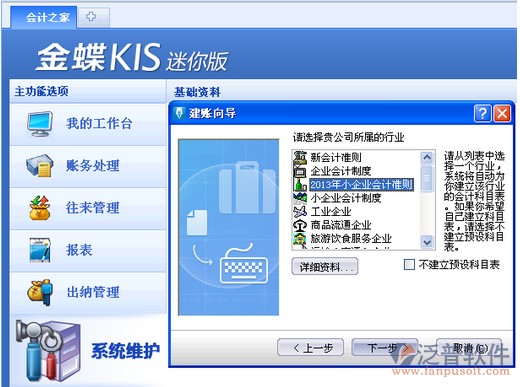
Task: Choose 小企业会计制度 in the list
Action: pyautogui.click(x=346, y=198)
